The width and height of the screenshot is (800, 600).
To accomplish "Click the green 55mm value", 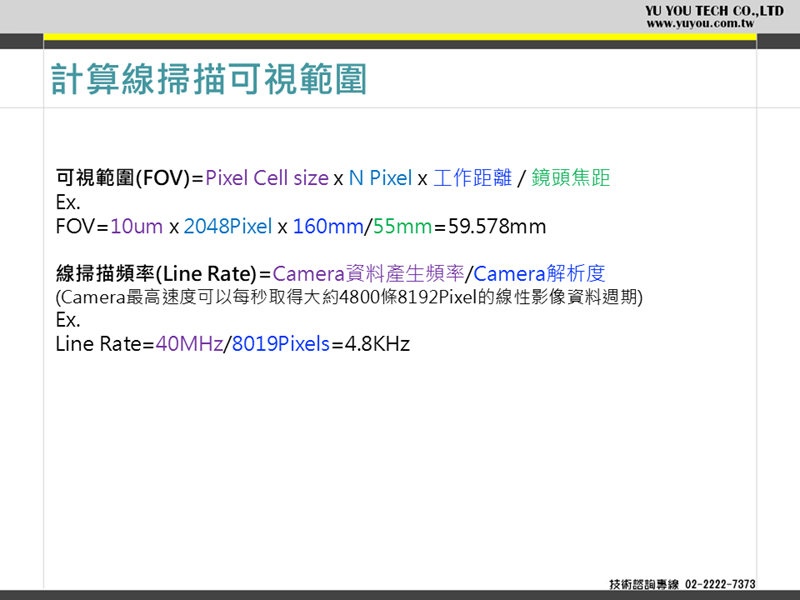I will [x=402, y=226].
